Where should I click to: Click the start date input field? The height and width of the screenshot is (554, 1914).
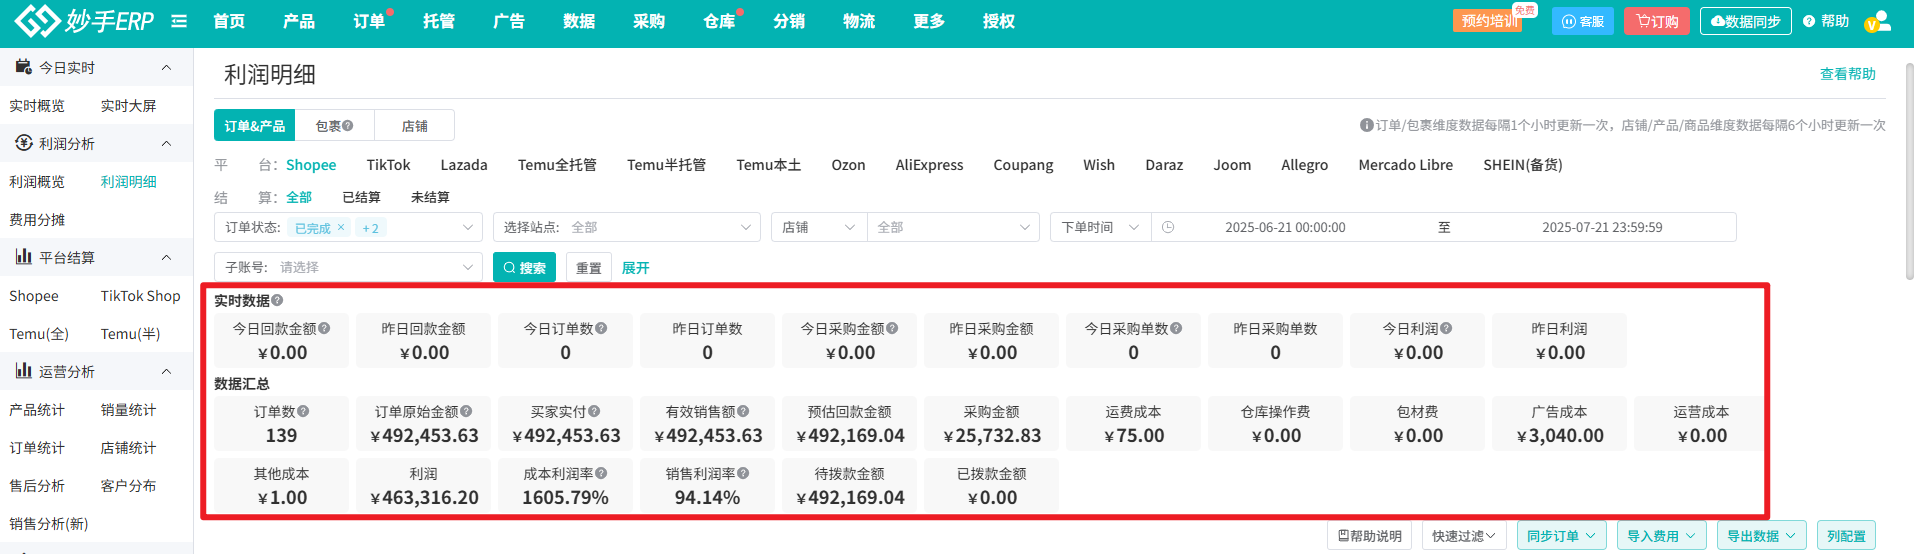[x=1285, y=227]
